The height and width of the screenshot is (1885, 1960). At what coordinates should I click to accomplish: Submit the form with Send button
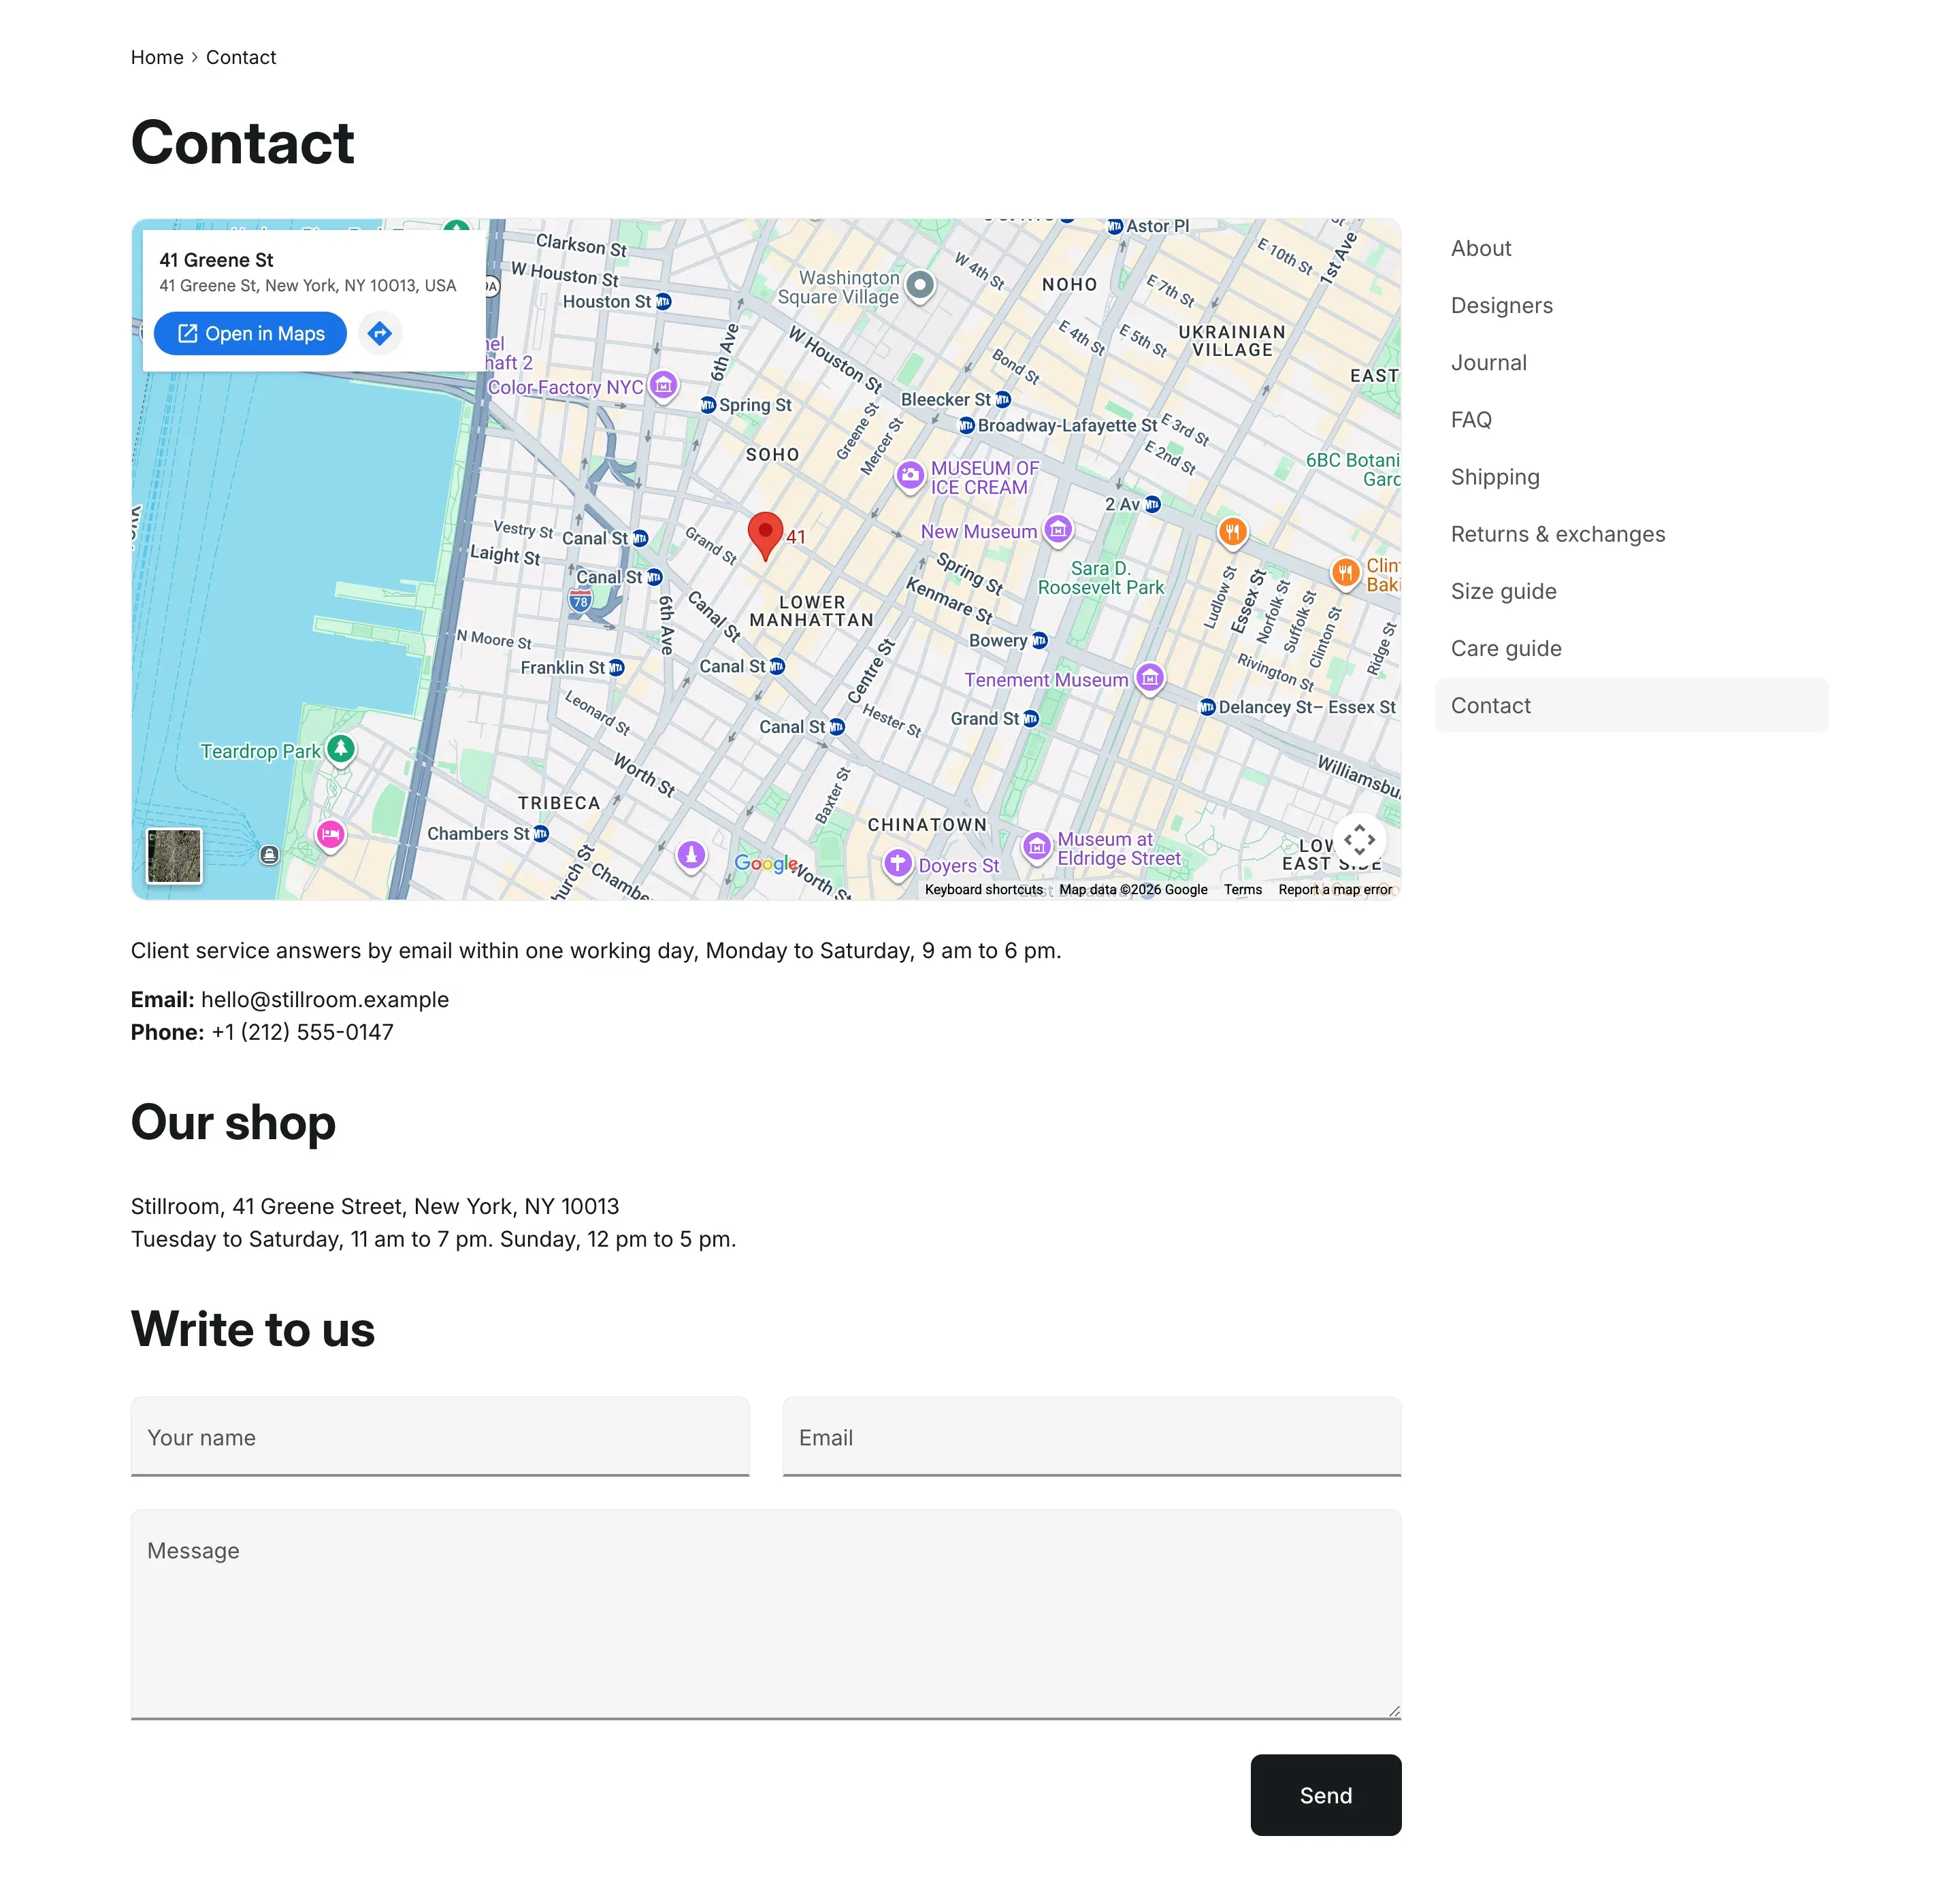click(1325, 1795)
